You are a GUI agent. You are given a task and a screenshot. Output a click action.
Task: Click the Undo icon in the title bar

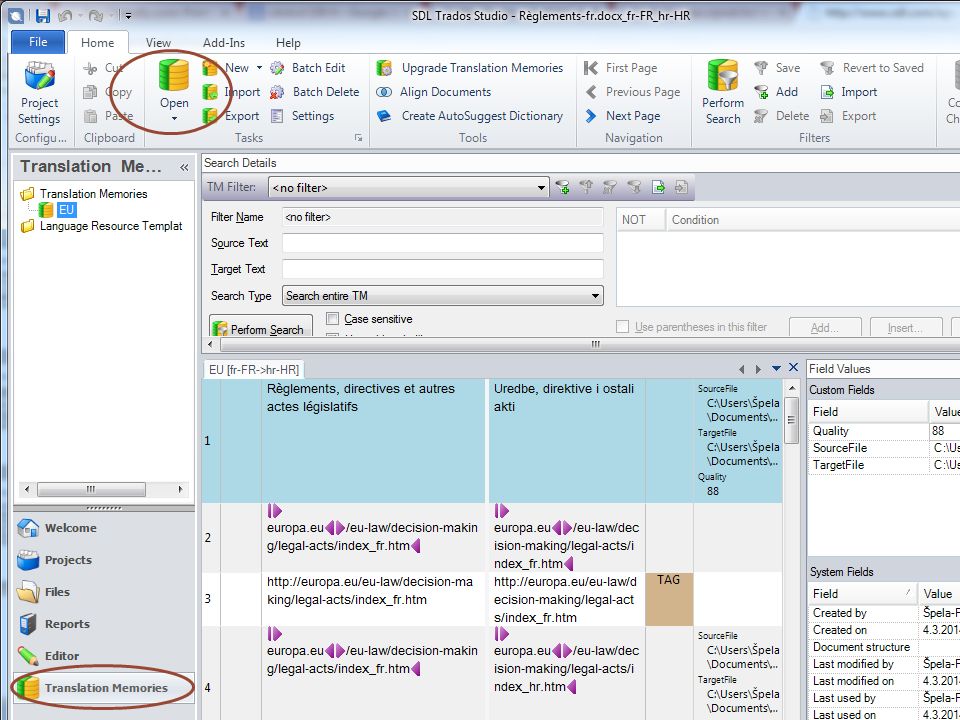click(66, 16)
